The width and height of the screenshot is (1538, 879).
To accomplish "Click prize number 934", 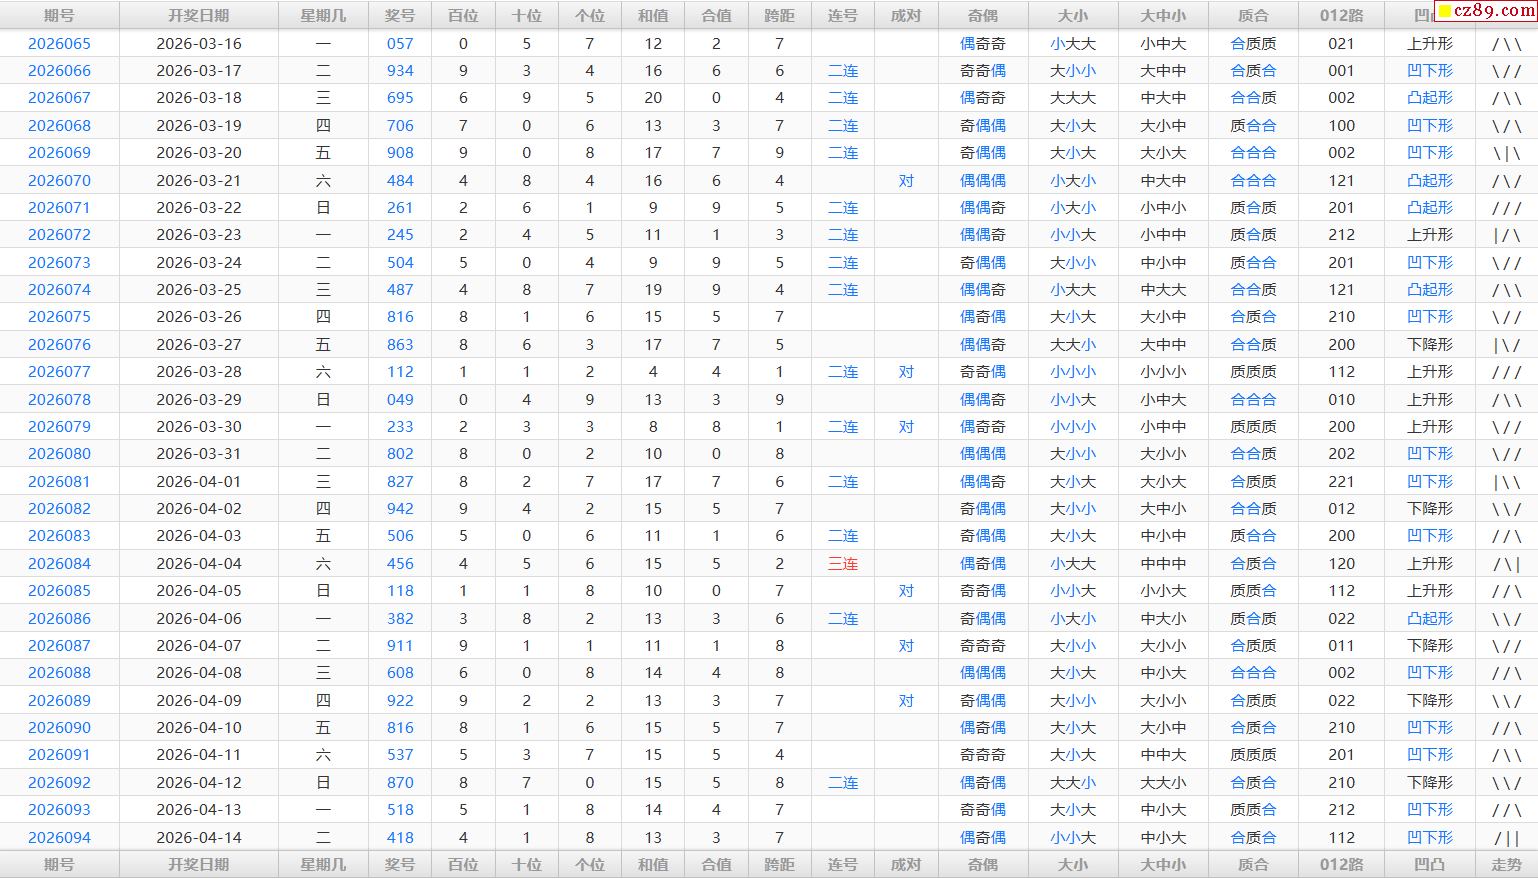I will click(400, 71).
